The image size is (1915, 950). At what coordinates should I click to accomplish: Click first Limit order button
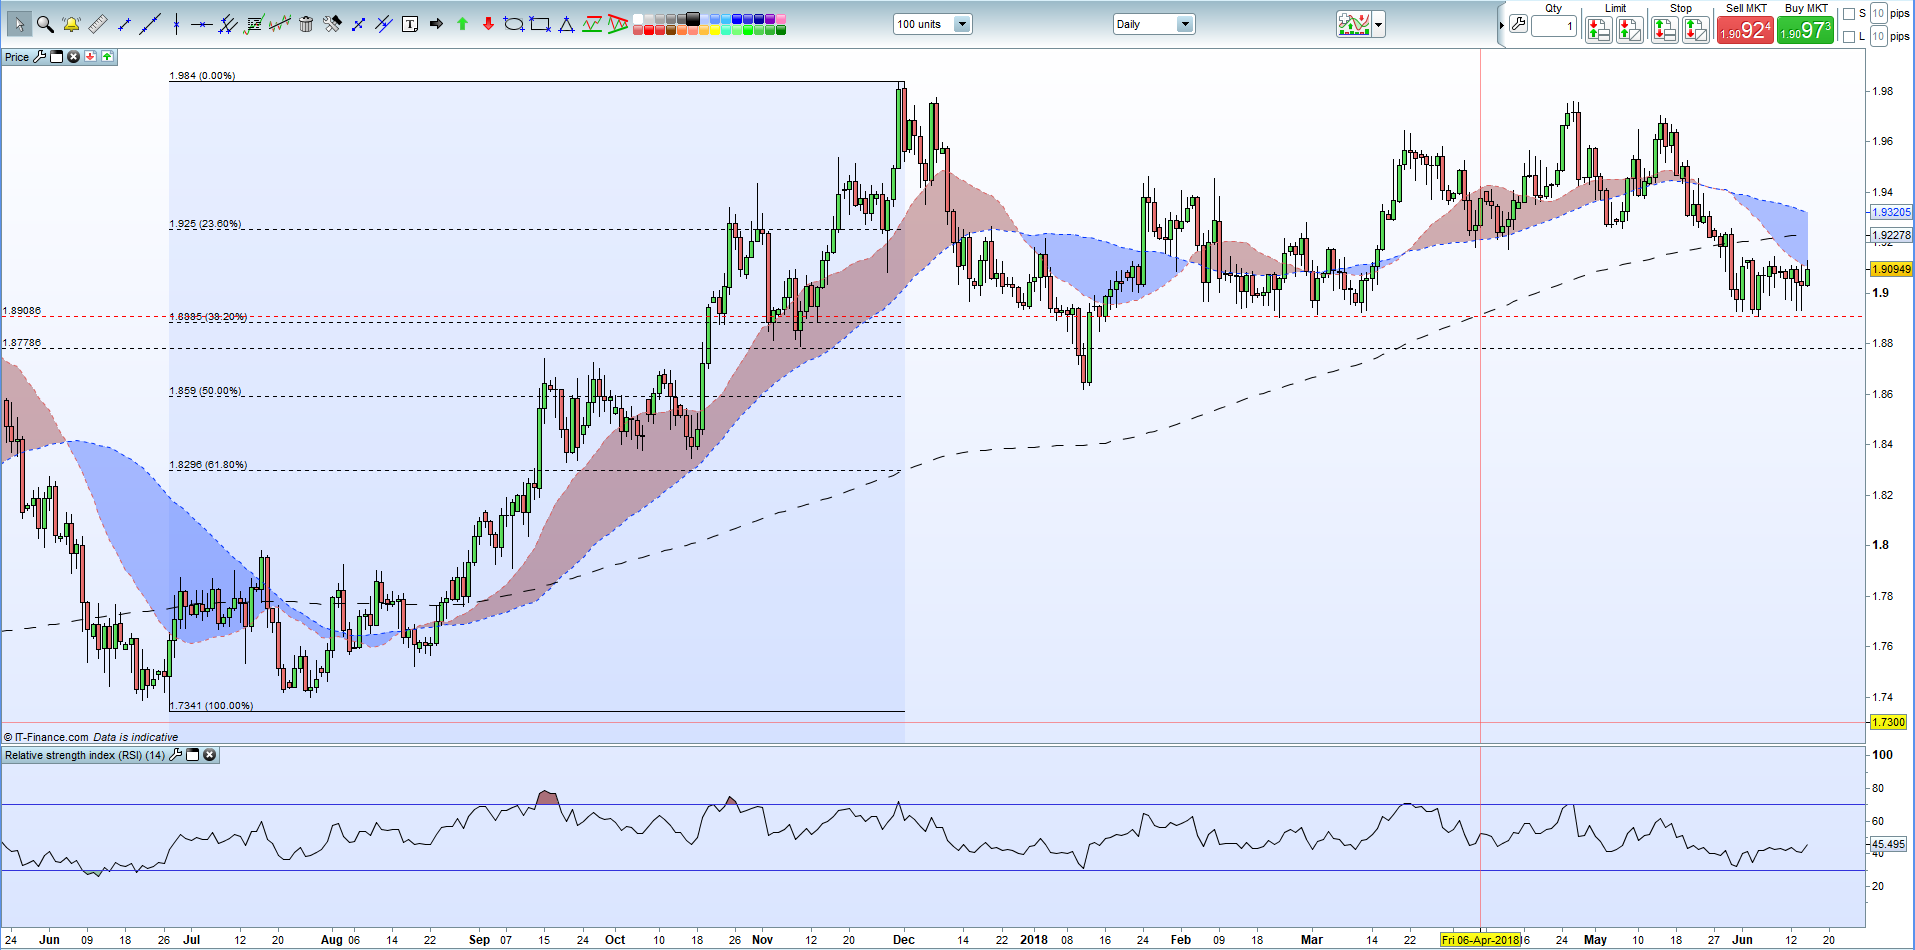1598,30
